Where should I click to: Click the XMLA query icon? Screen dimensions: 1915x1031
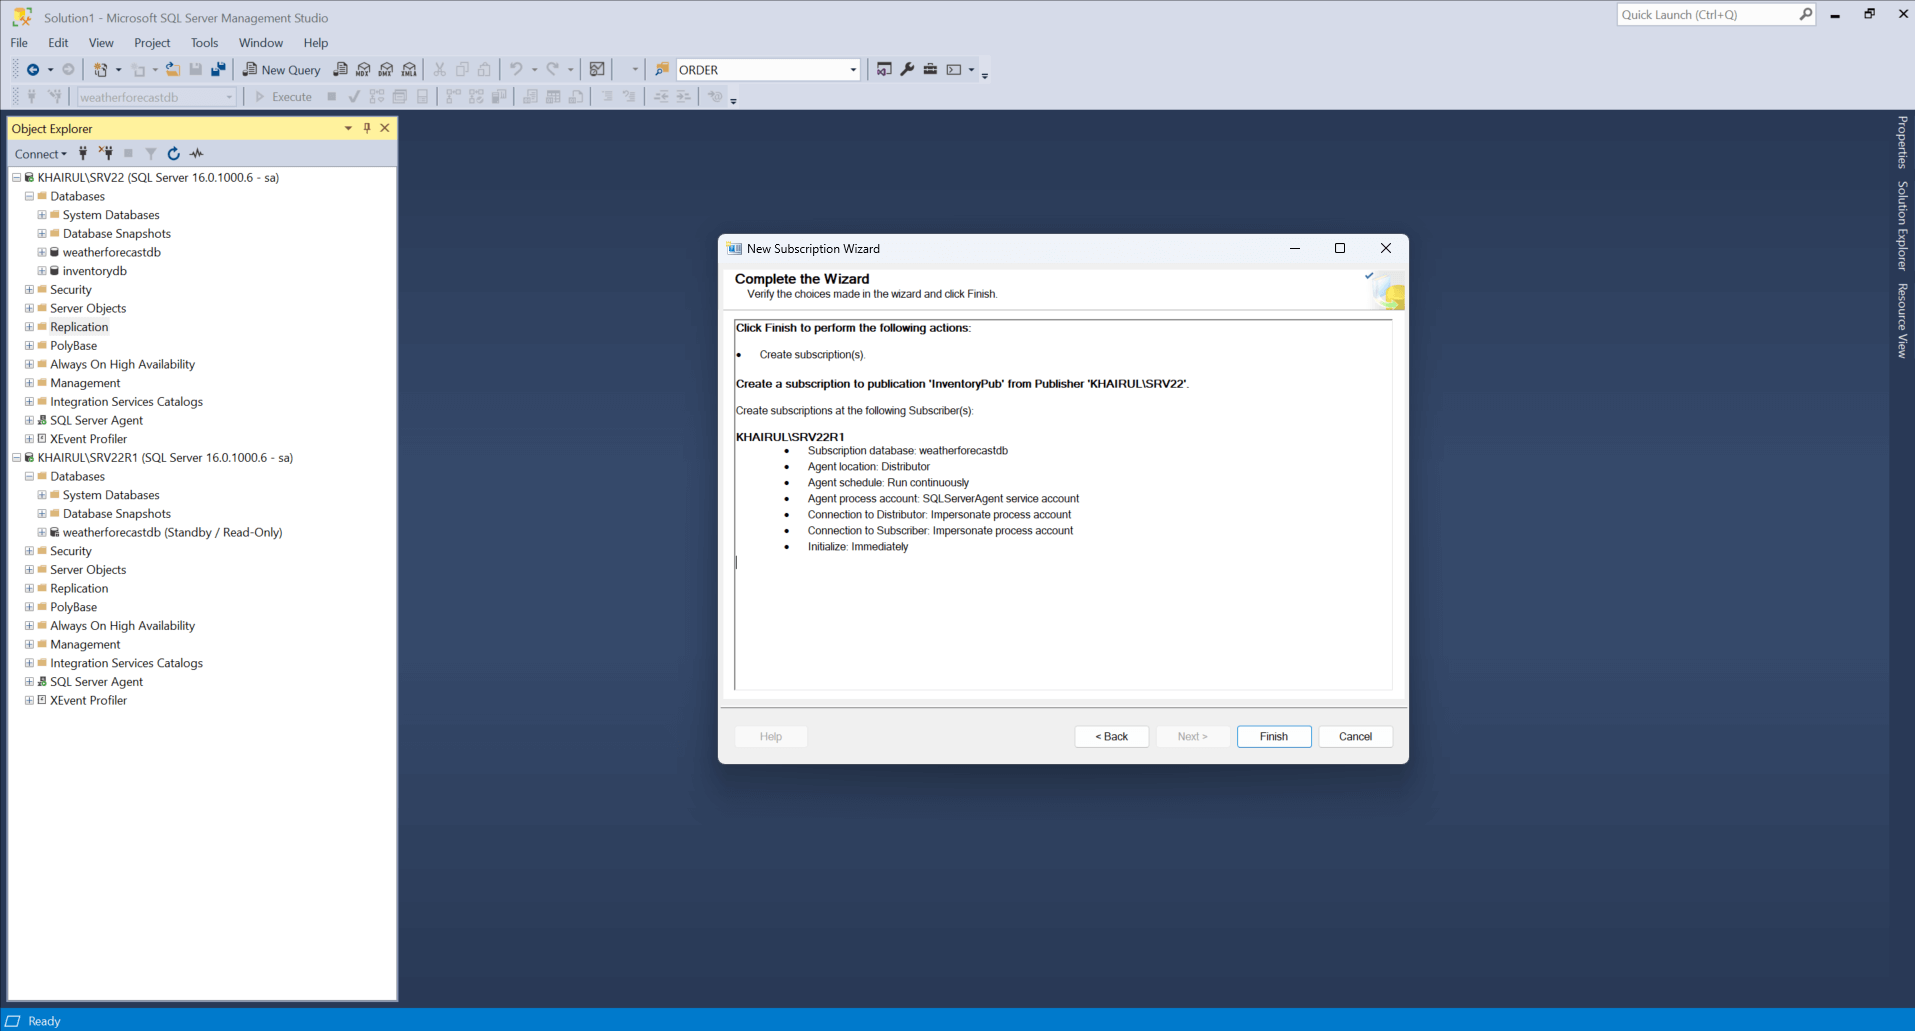pyautogui.click(x=409, y=70)
